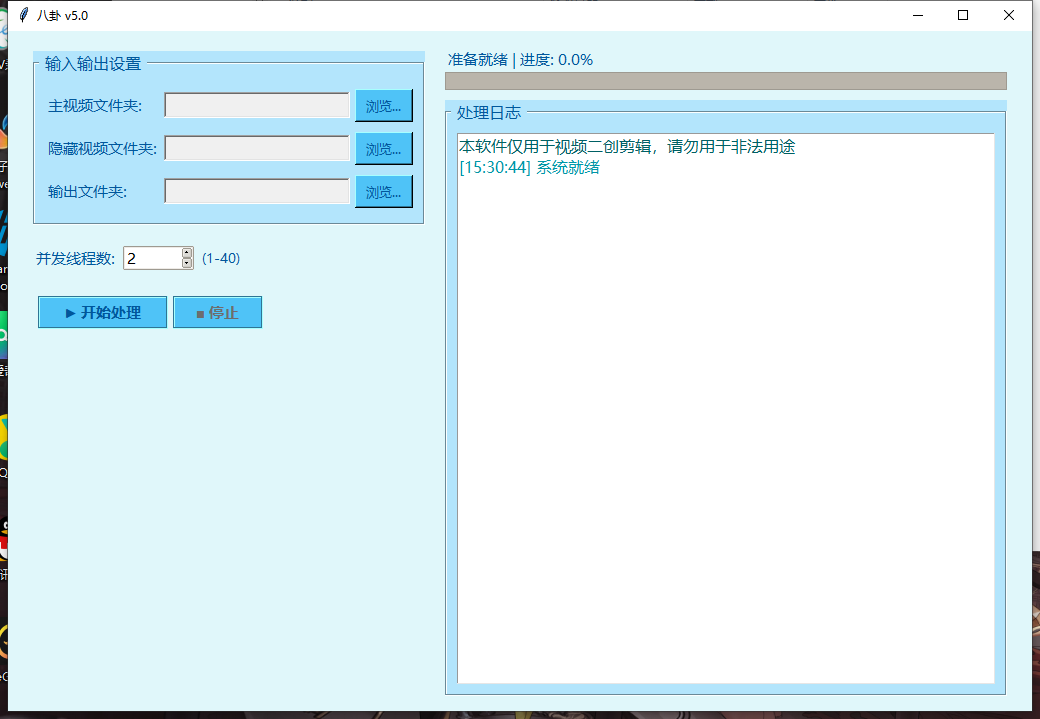Click the gray progress bar
This screenshot has height=719, width=1040.
point(725,81)
